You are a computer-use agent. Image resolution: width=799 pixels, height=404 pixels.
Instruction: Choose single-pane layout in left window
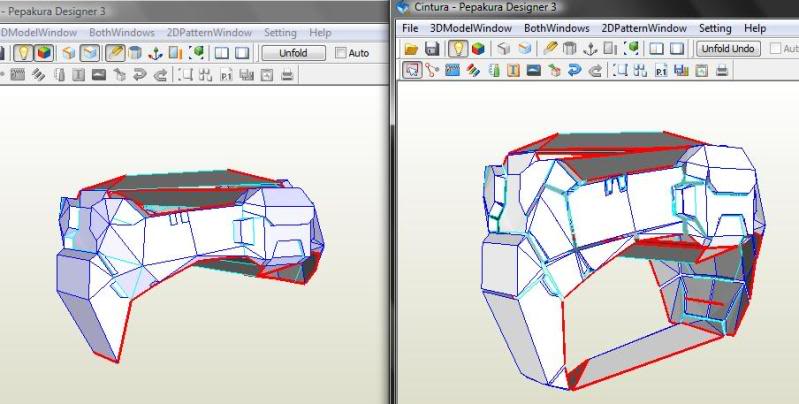pos(242,52)
